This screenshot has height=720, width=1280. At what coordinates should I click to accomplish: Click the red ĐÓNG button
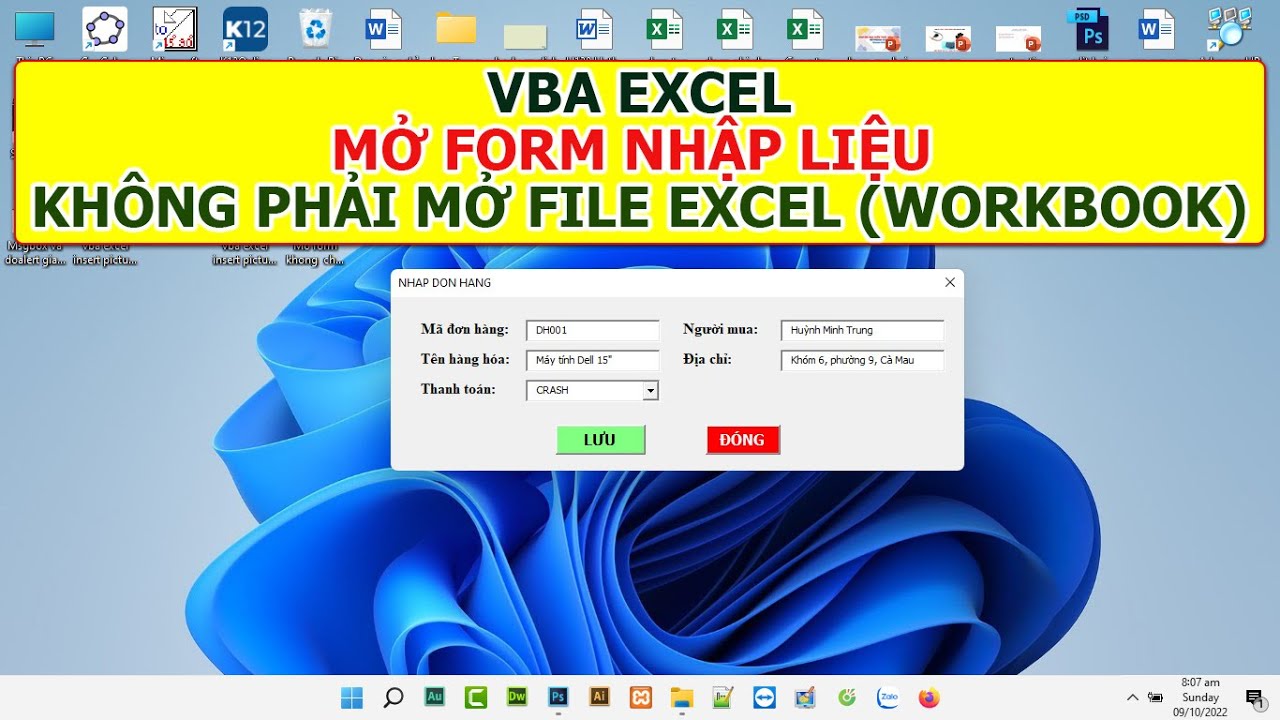click(x=743, y=440)
